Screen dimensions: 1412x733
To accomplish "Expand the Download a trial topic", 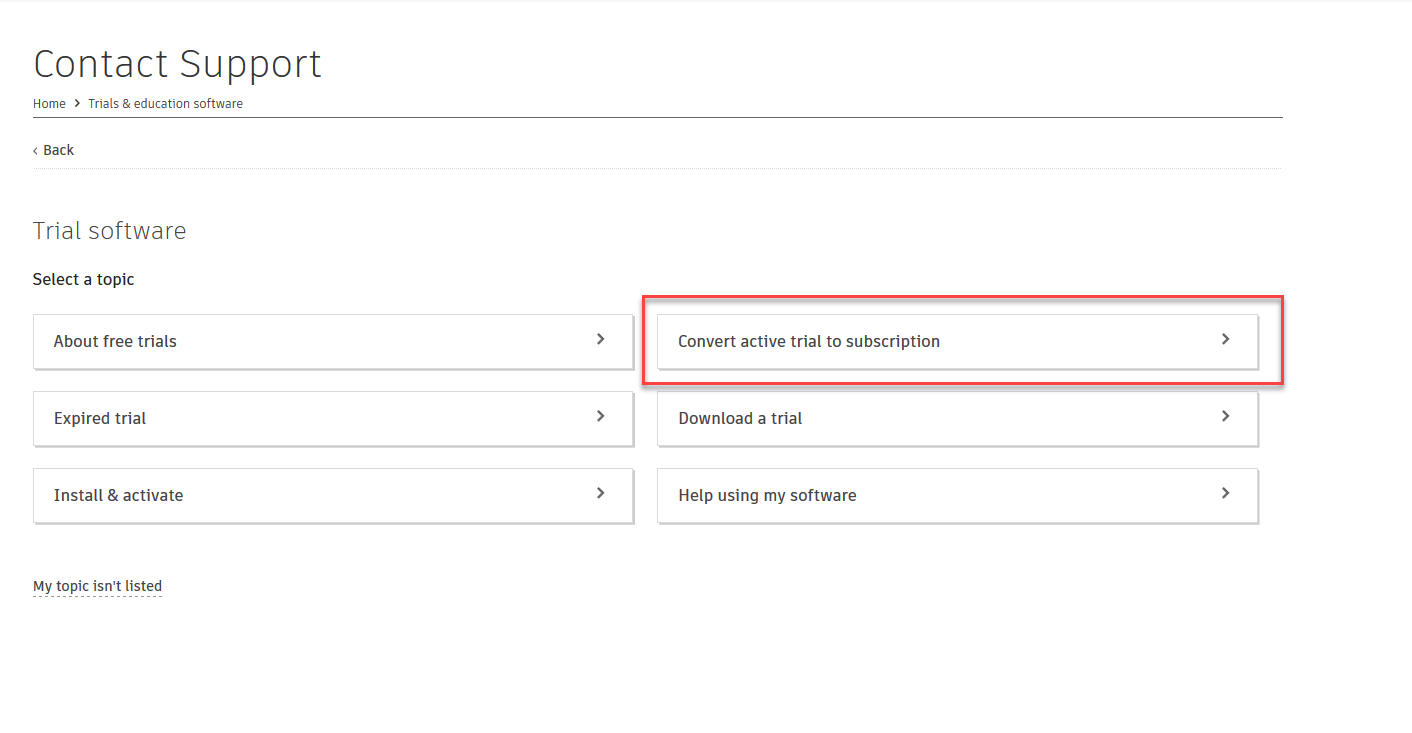I will (957, 417).
